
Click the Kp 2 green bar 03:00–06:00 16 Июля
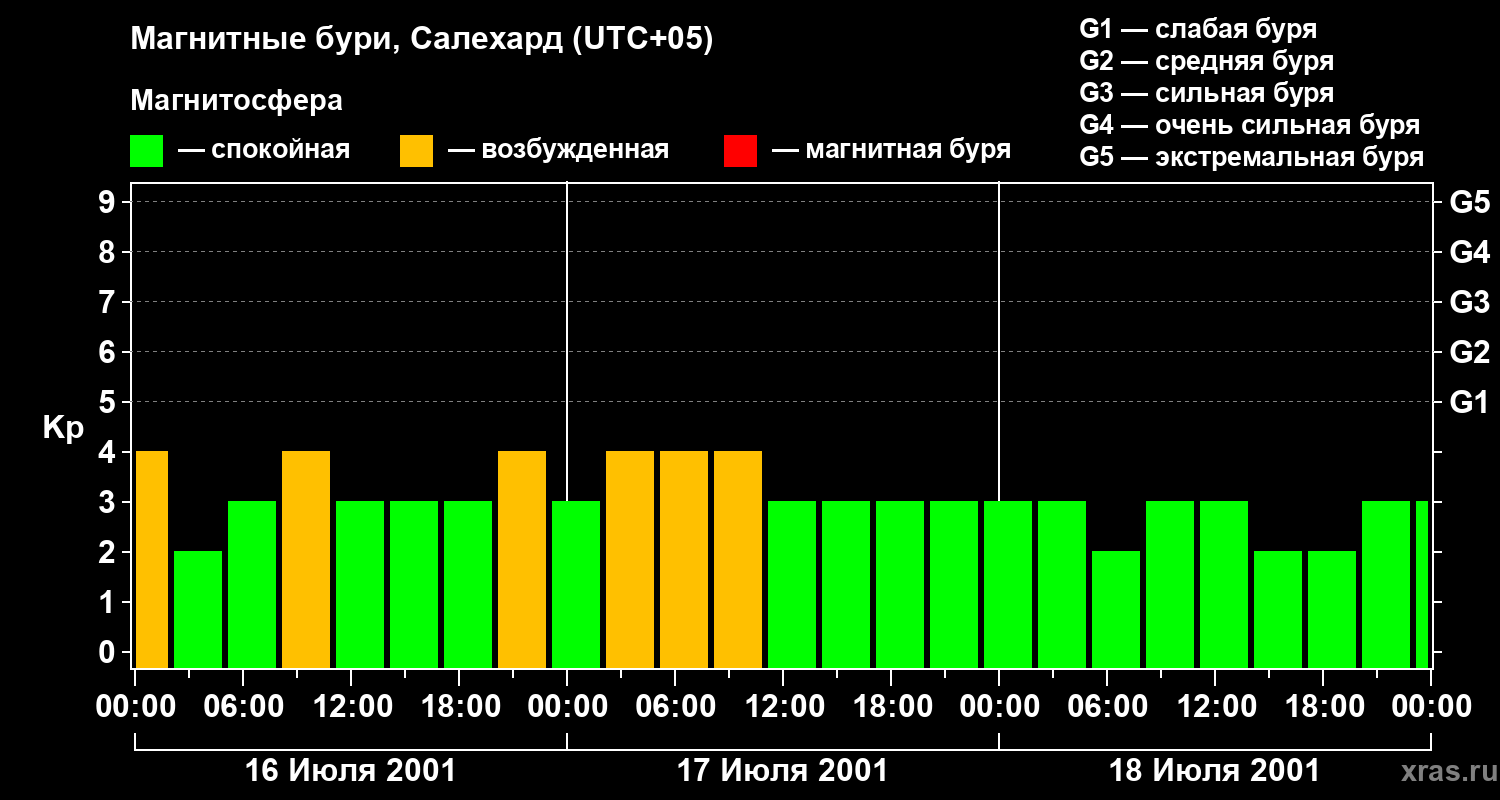pos(198,609)
